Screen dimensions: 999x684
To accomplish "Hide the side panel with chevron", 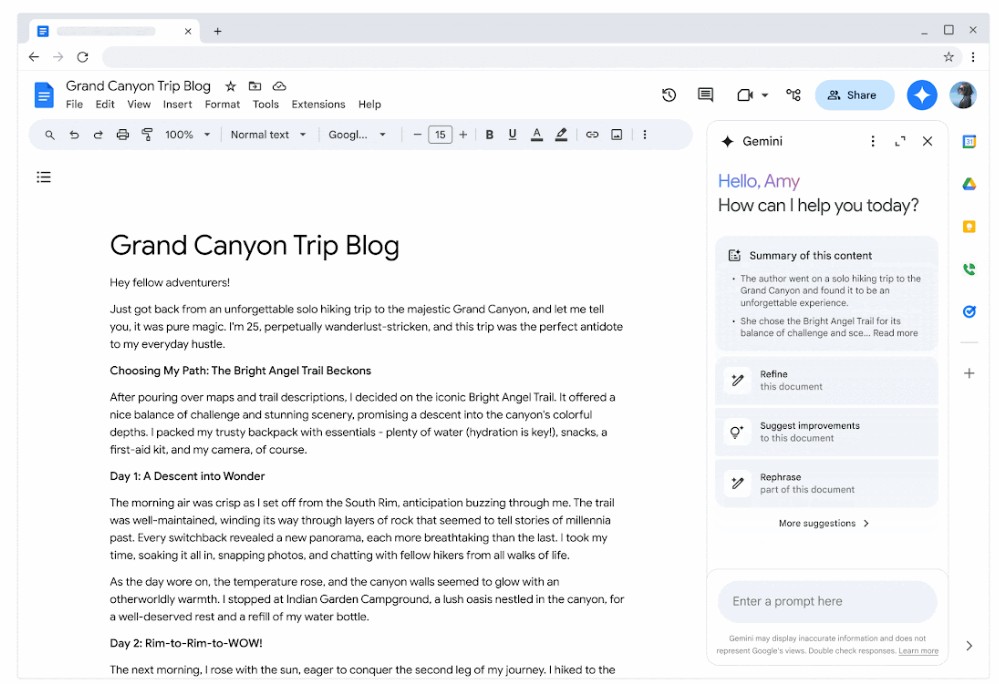I will coord(969,646).
